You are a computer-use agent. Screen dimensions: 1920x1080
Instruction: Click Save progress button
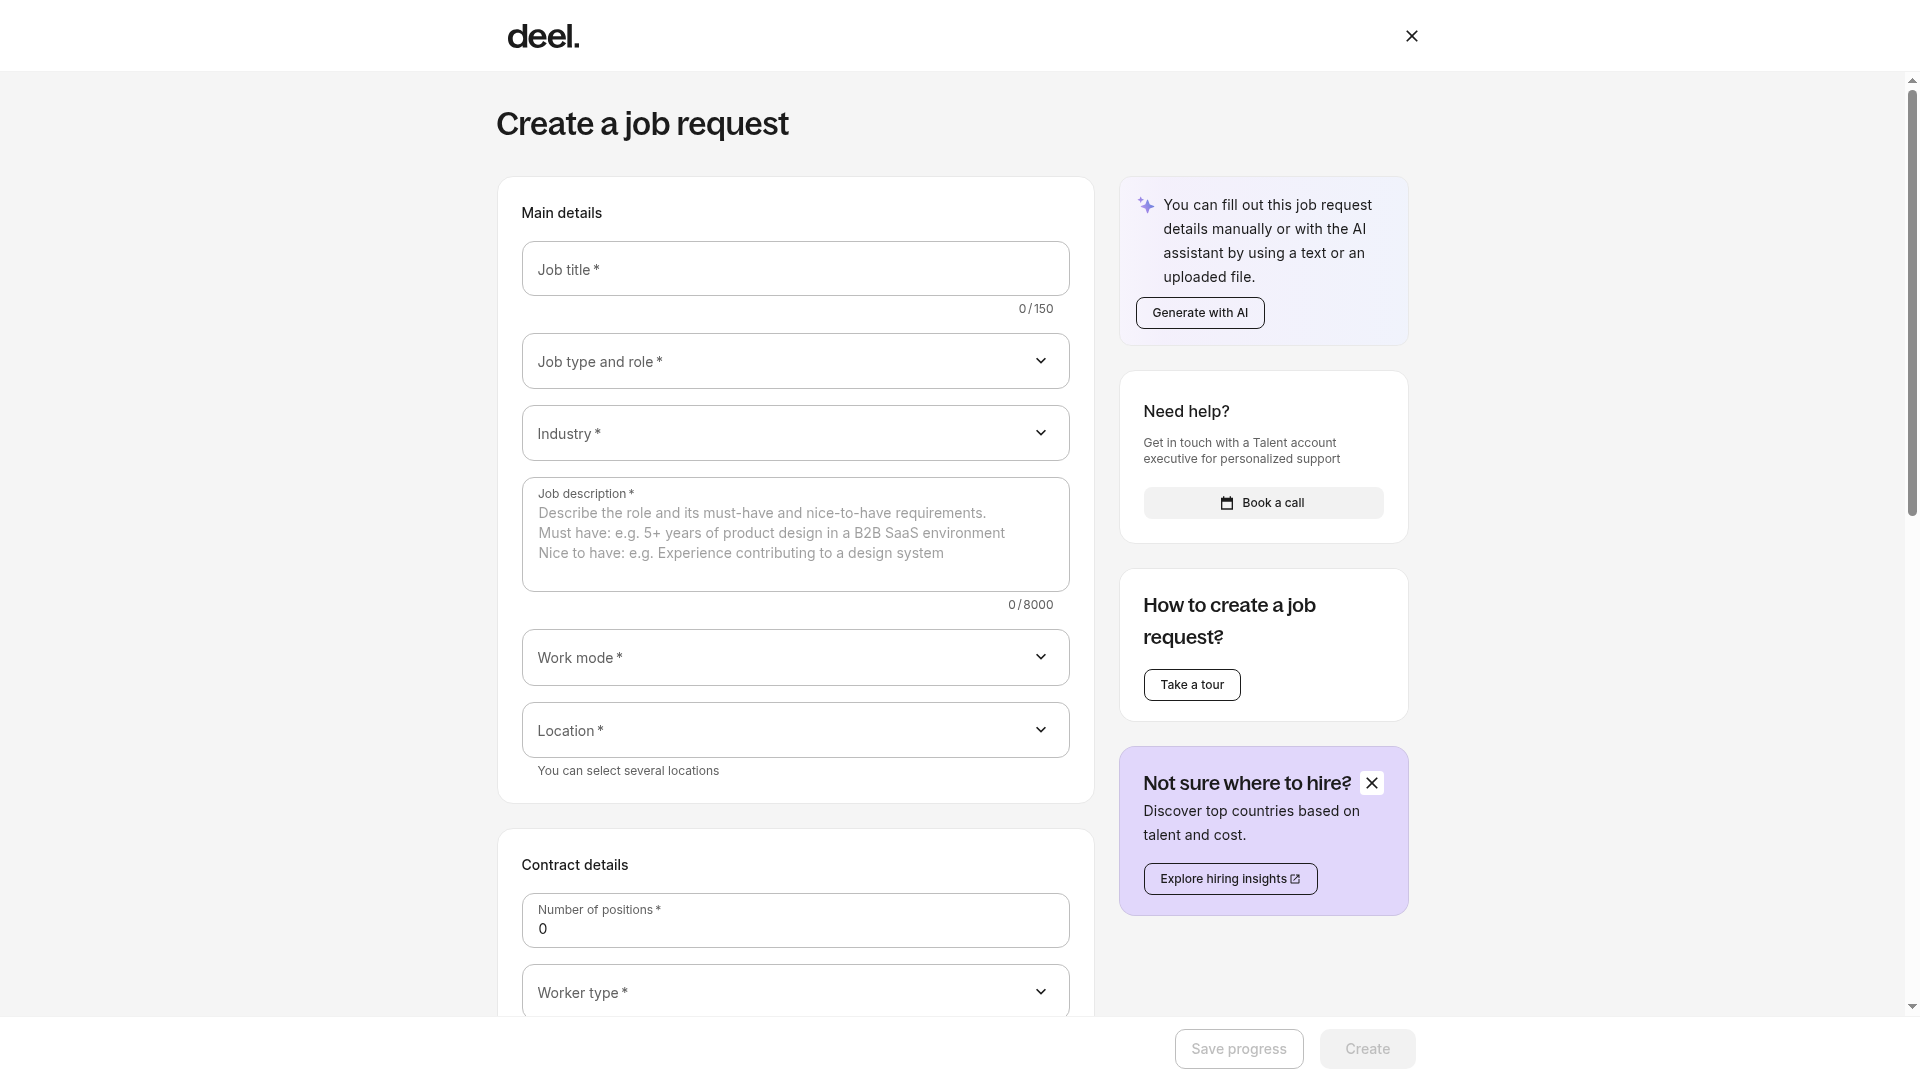click(x=1239, y=1049)
